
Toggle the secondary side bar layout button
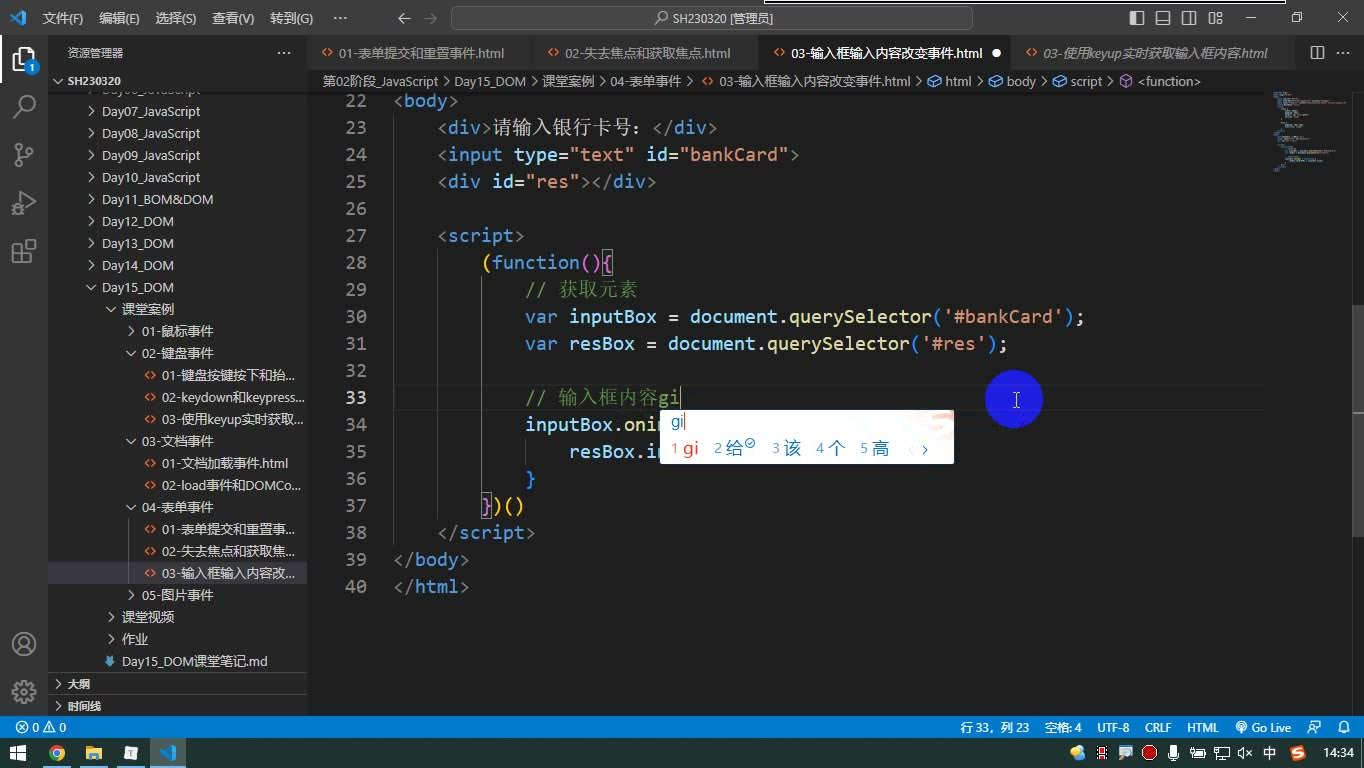pyautogui.click(x=1189, y=18)
